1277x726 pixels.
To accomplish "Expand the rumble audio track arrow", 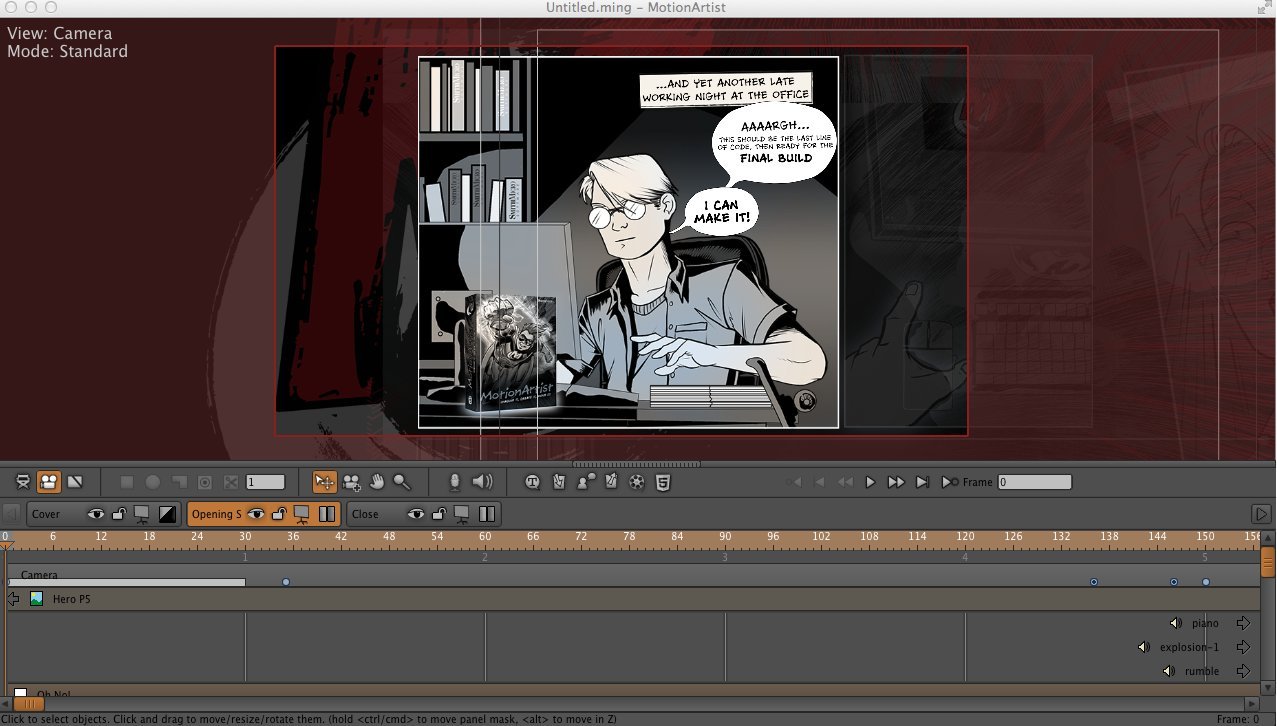I will pyautogui.click(x=1243, y=671).
